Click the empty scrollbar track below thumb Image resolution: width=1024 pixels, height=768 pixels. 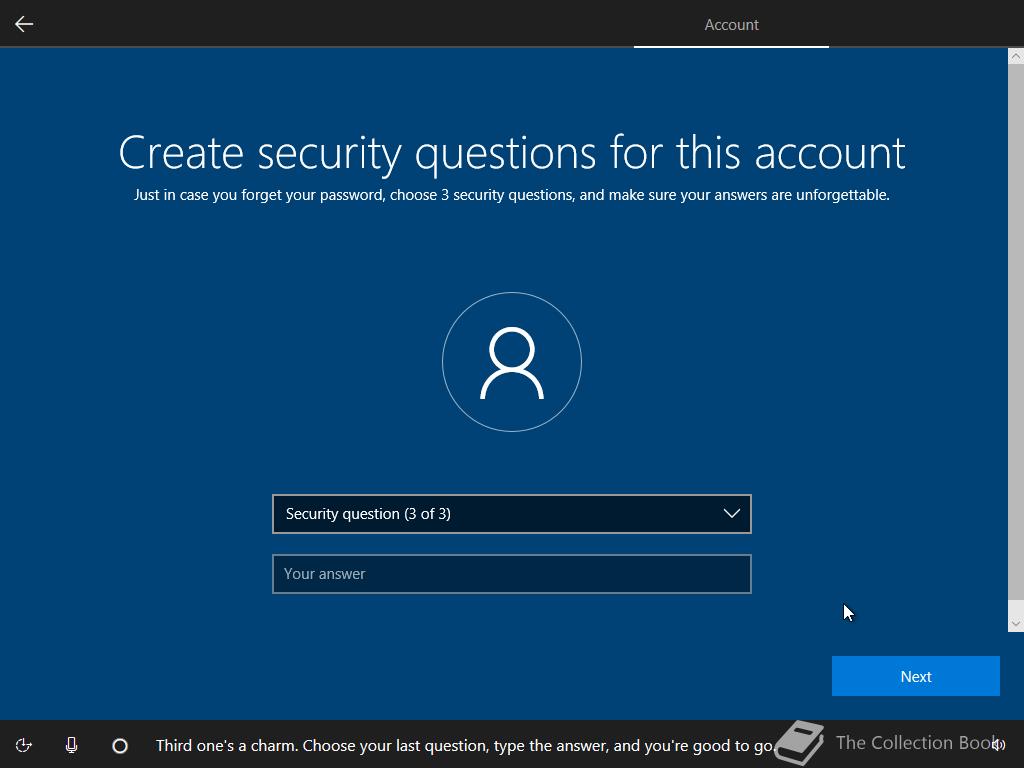pyautogui.click(x=1016, y=609)
